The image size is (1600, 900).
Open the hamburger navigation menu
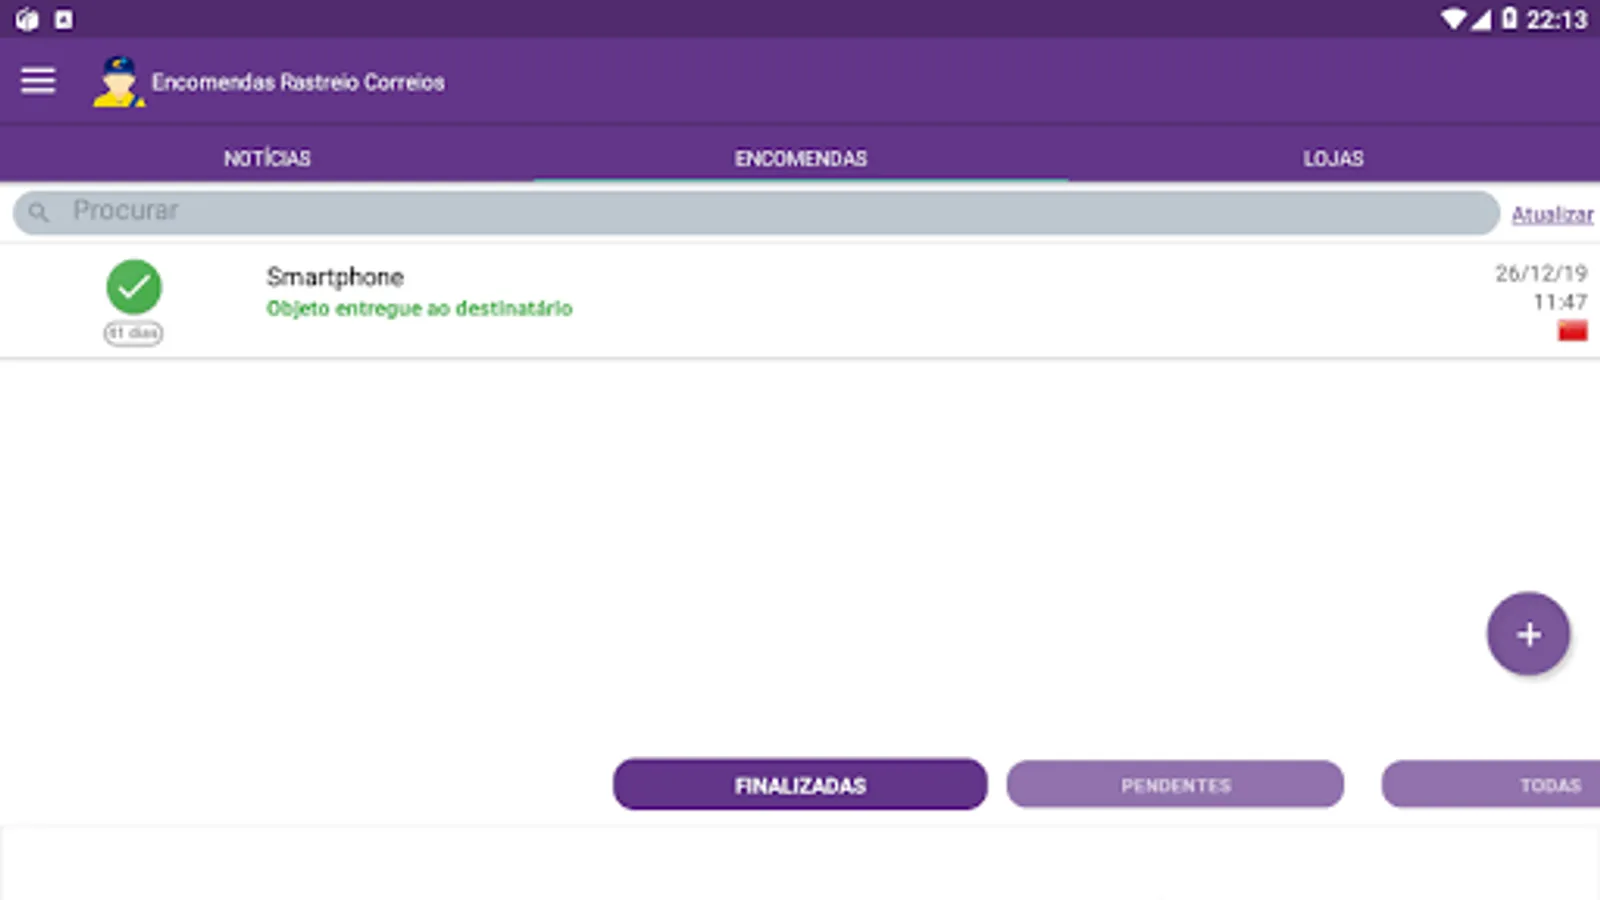click(38, 81)
